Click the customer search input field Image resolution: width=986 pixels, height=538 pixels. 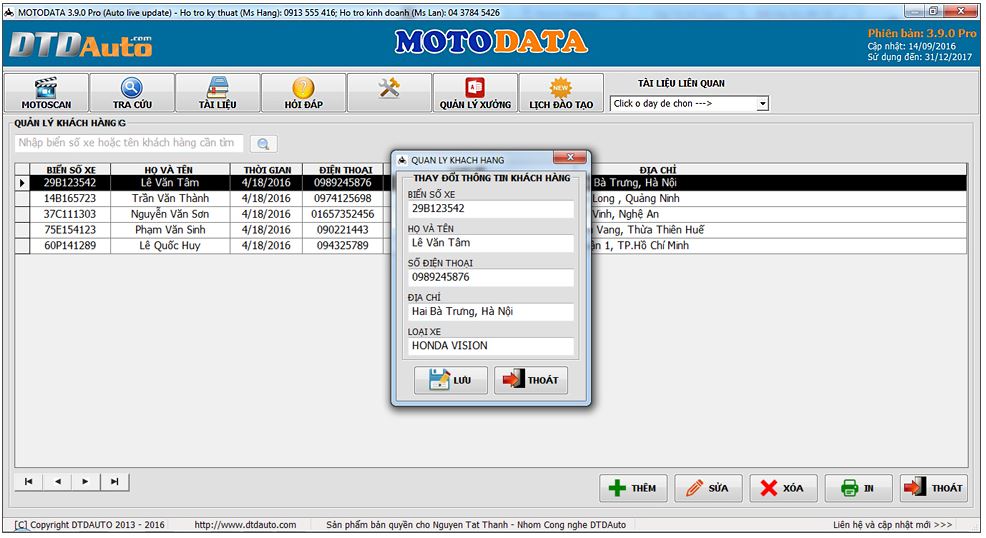pyautogui.click(x=129, y=143)
